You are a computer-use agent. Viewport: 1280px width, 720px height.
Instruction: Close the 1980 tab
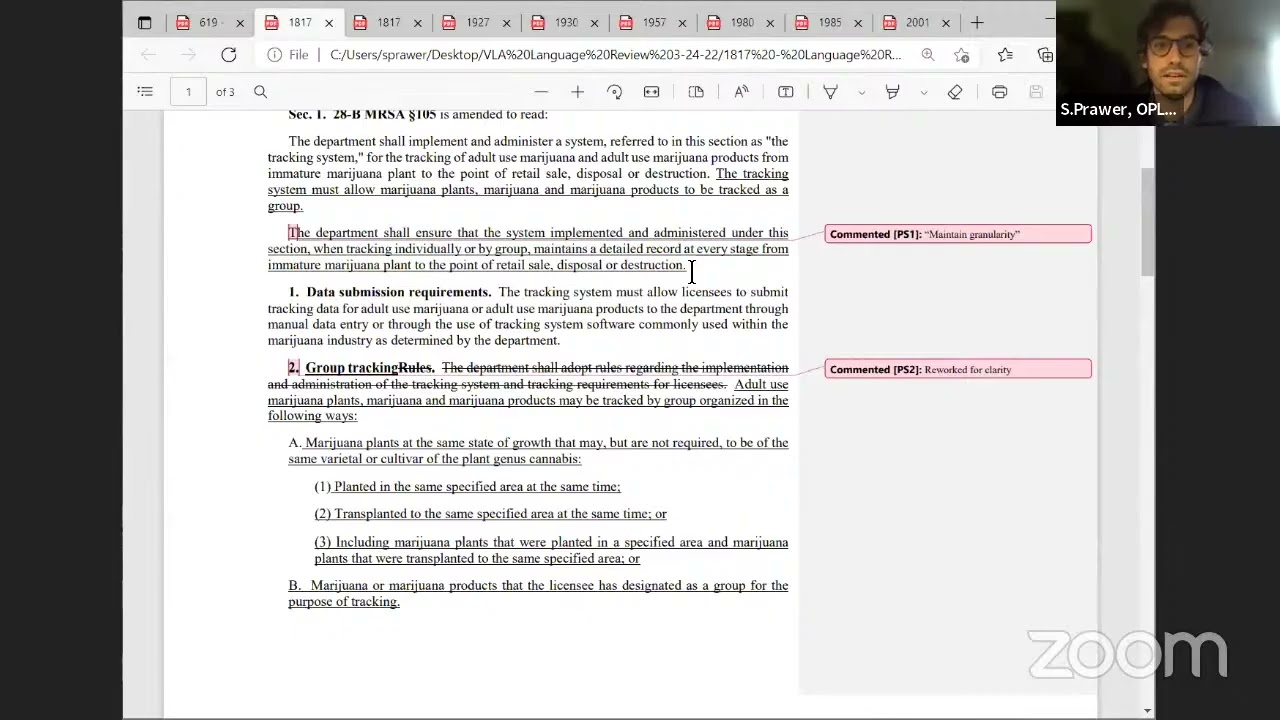[x=771, y=23]
